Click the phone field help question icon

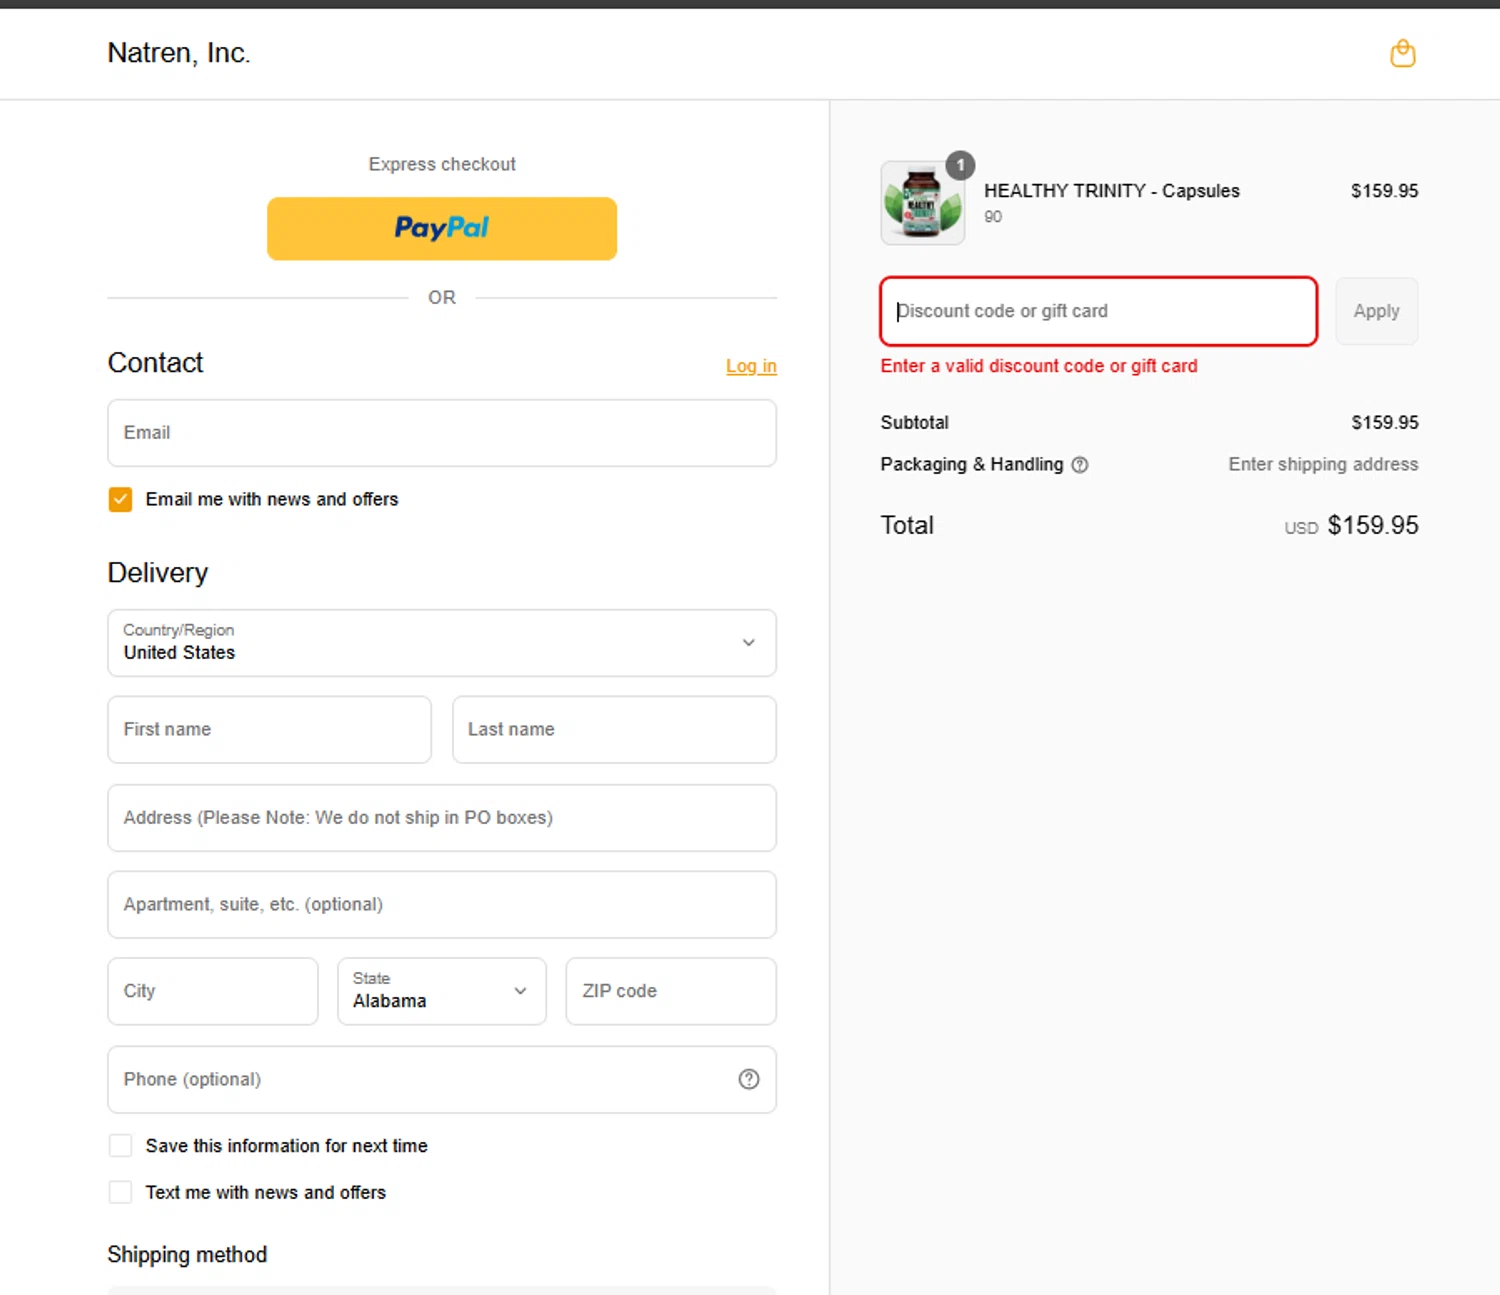pos(749,1079)
